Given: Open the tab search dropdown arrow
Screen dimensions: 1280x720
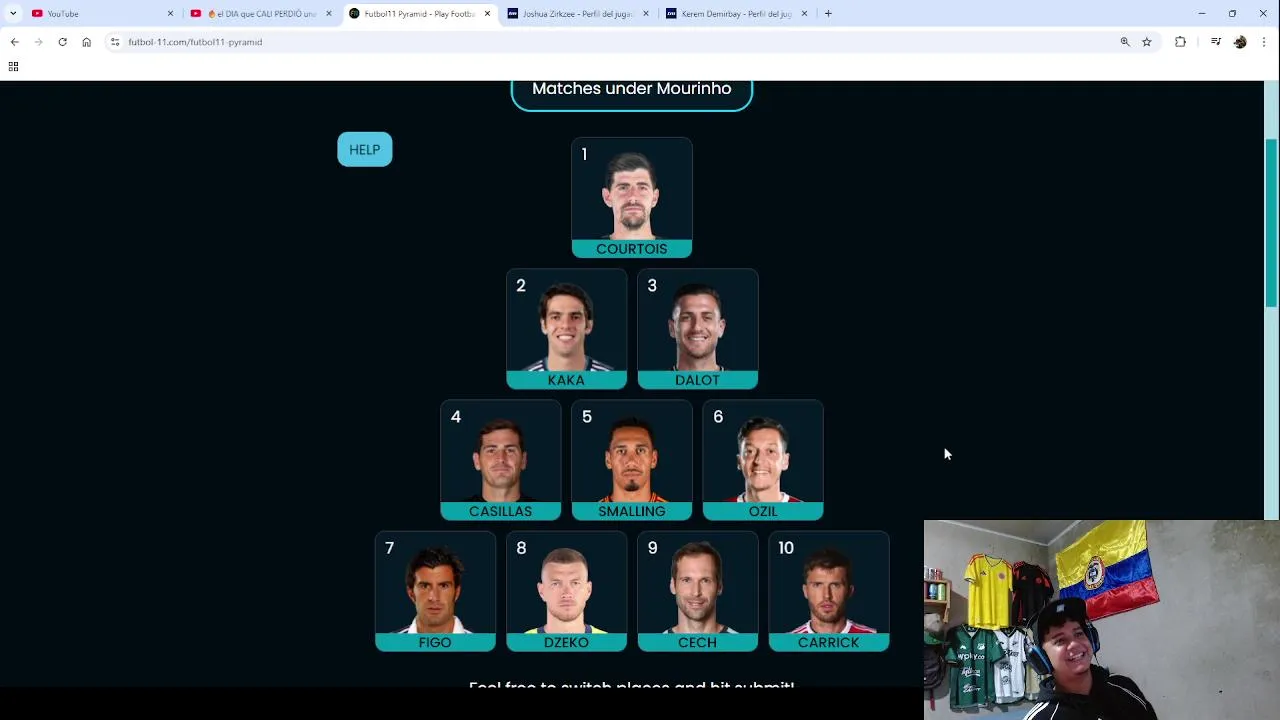Looking at the screenshot, I should [x=13, y=14].
